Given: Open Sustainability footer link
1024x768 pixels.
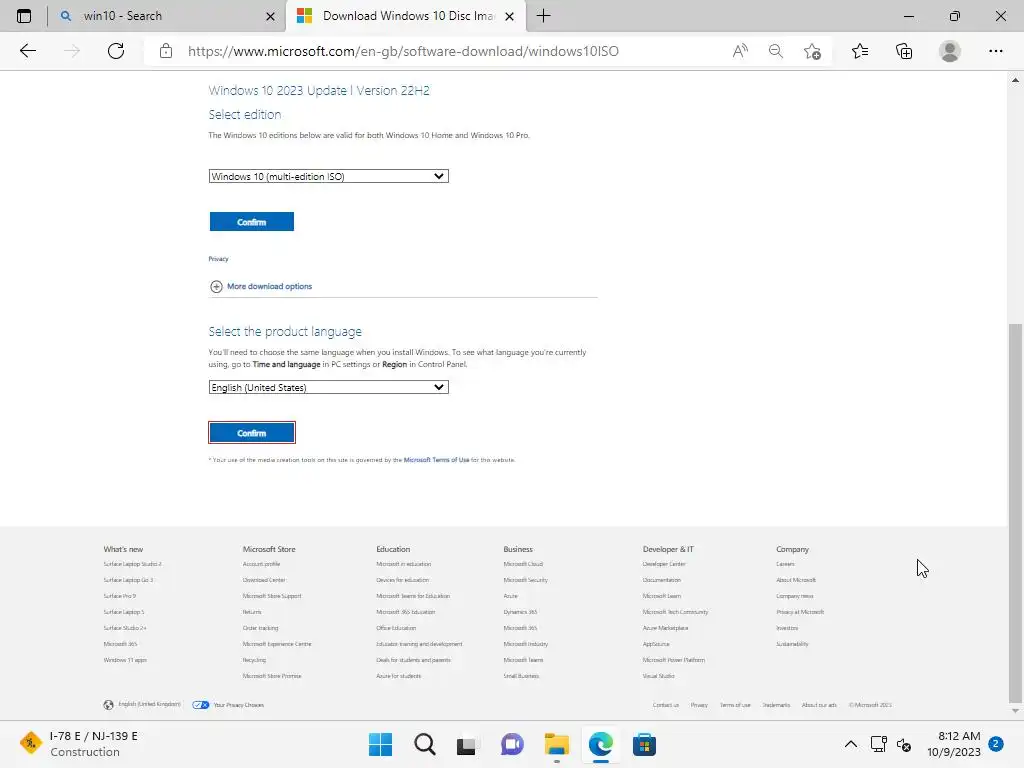Looking at the screenshot, I should tap(792, 644).
